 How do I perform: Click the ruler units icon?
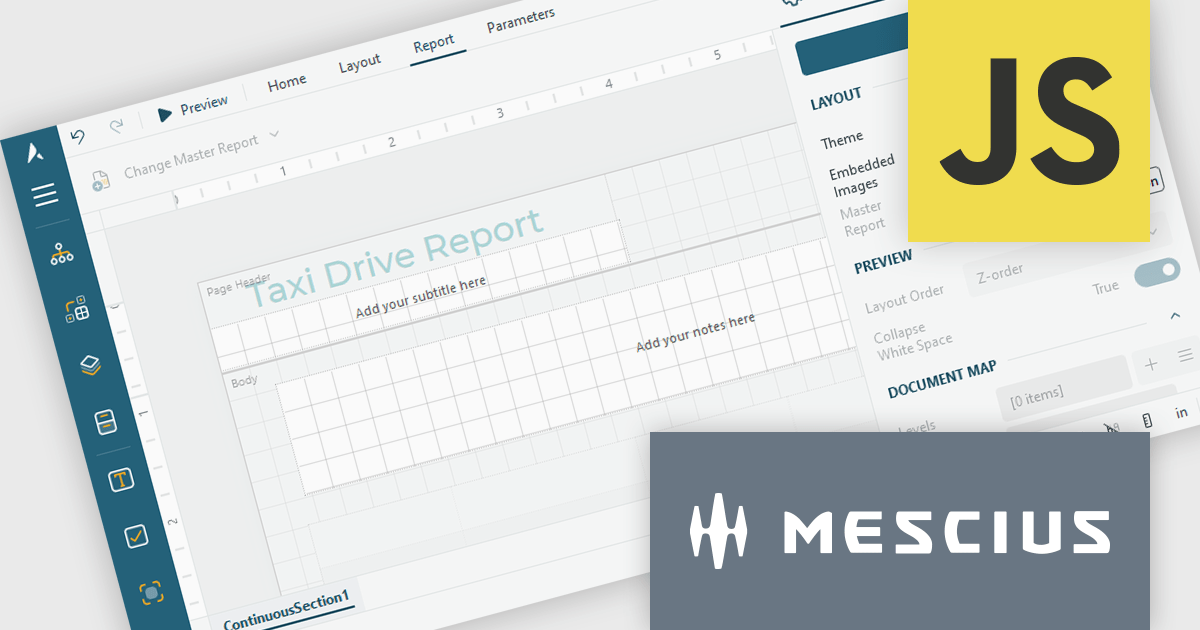click(1147, 421)
